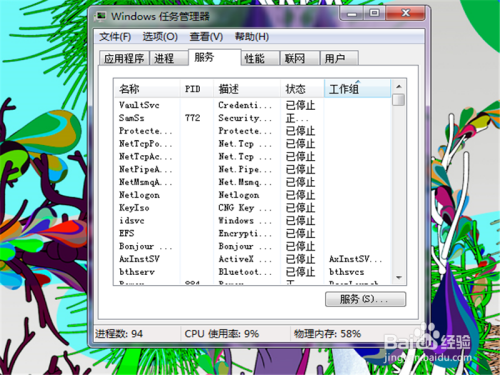Click the Security... description cell
Image resolution: width=500 pixels, height=375 pixels.
[x=245, y=118]
